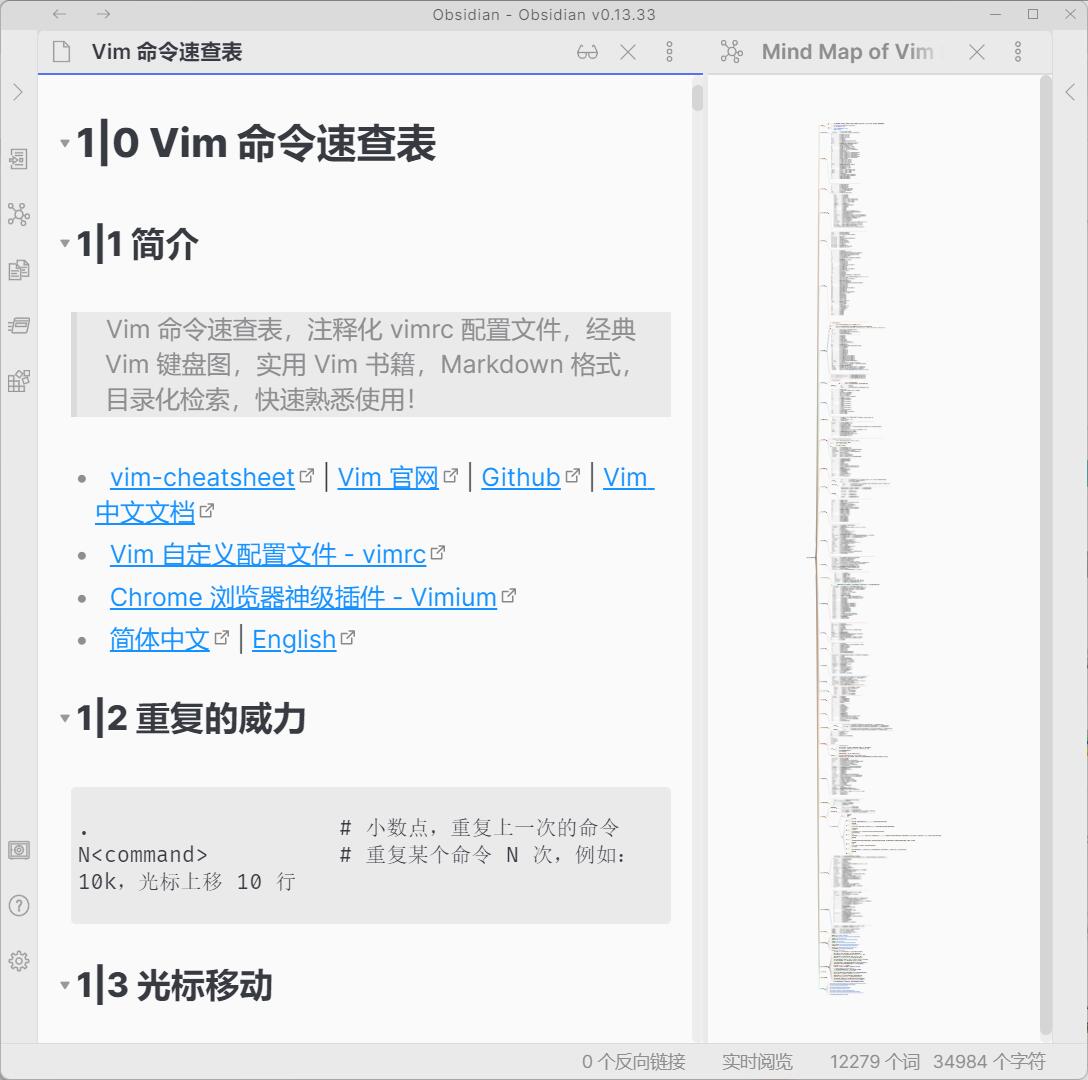
Task: Follow the Github link
Action: 520,478
